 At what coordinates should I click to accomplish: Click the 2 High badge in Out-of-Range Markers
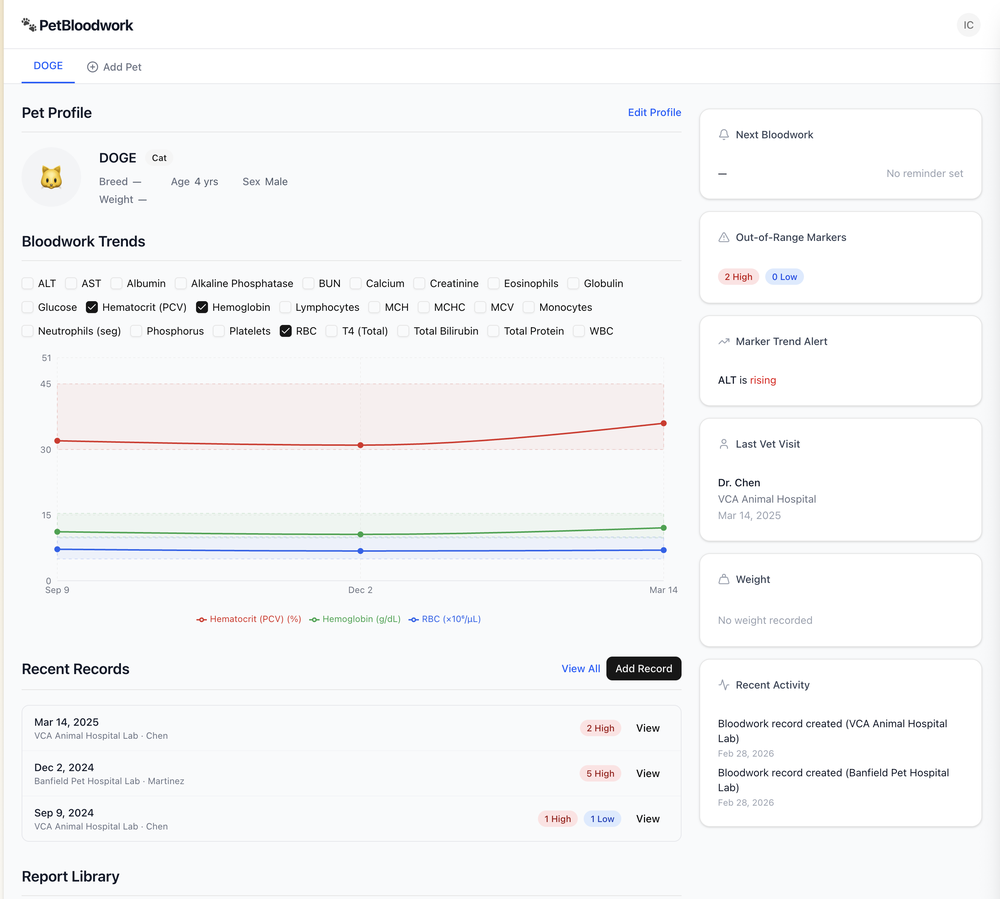click(738, 277)
